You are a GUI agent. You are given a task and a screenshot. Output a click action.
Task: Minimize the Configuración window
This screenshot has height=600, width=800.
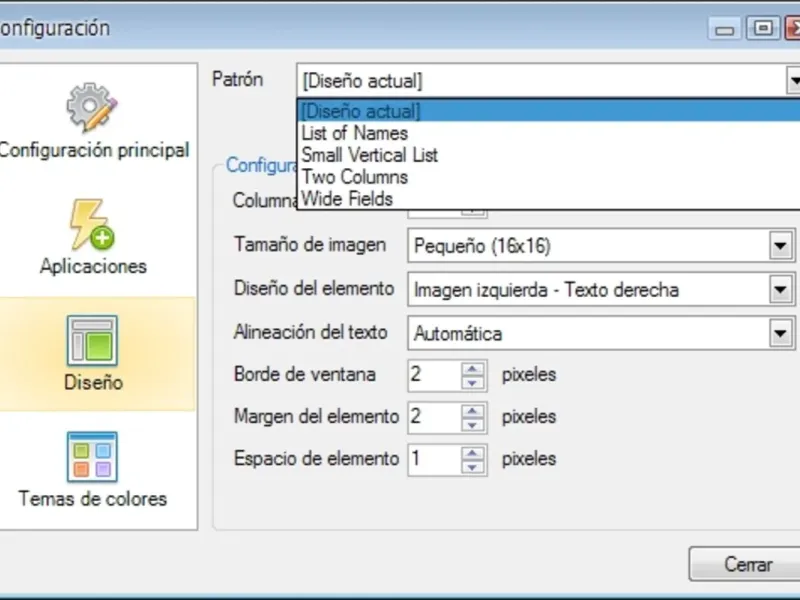coord(724,29)
